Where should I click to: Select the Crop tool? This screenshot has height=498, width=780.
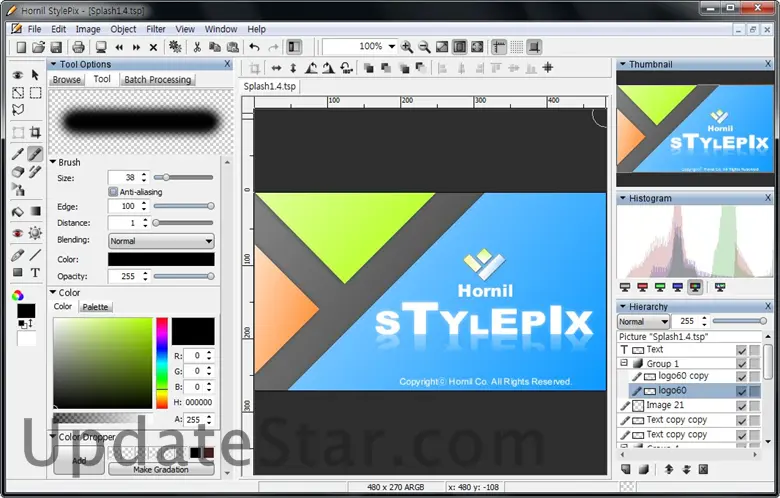click(35, 132)
